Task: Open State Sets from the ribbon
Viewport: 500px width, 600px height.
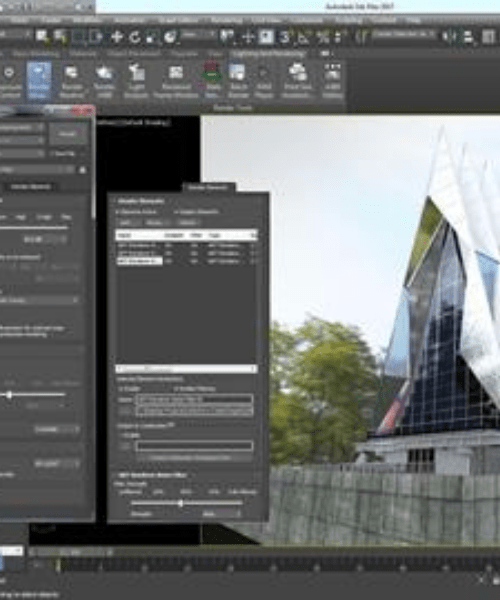Action: click(212, 81)
